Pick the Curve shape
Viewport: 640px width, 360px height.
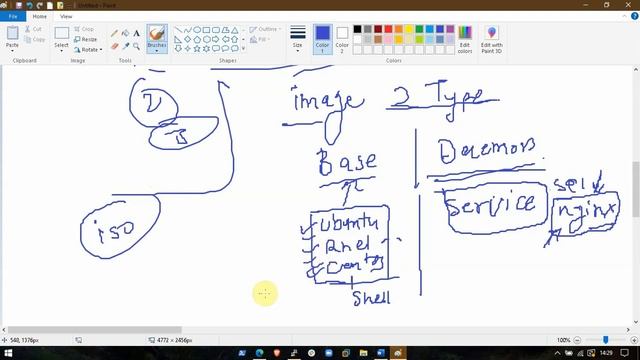(x=187, y=30)
